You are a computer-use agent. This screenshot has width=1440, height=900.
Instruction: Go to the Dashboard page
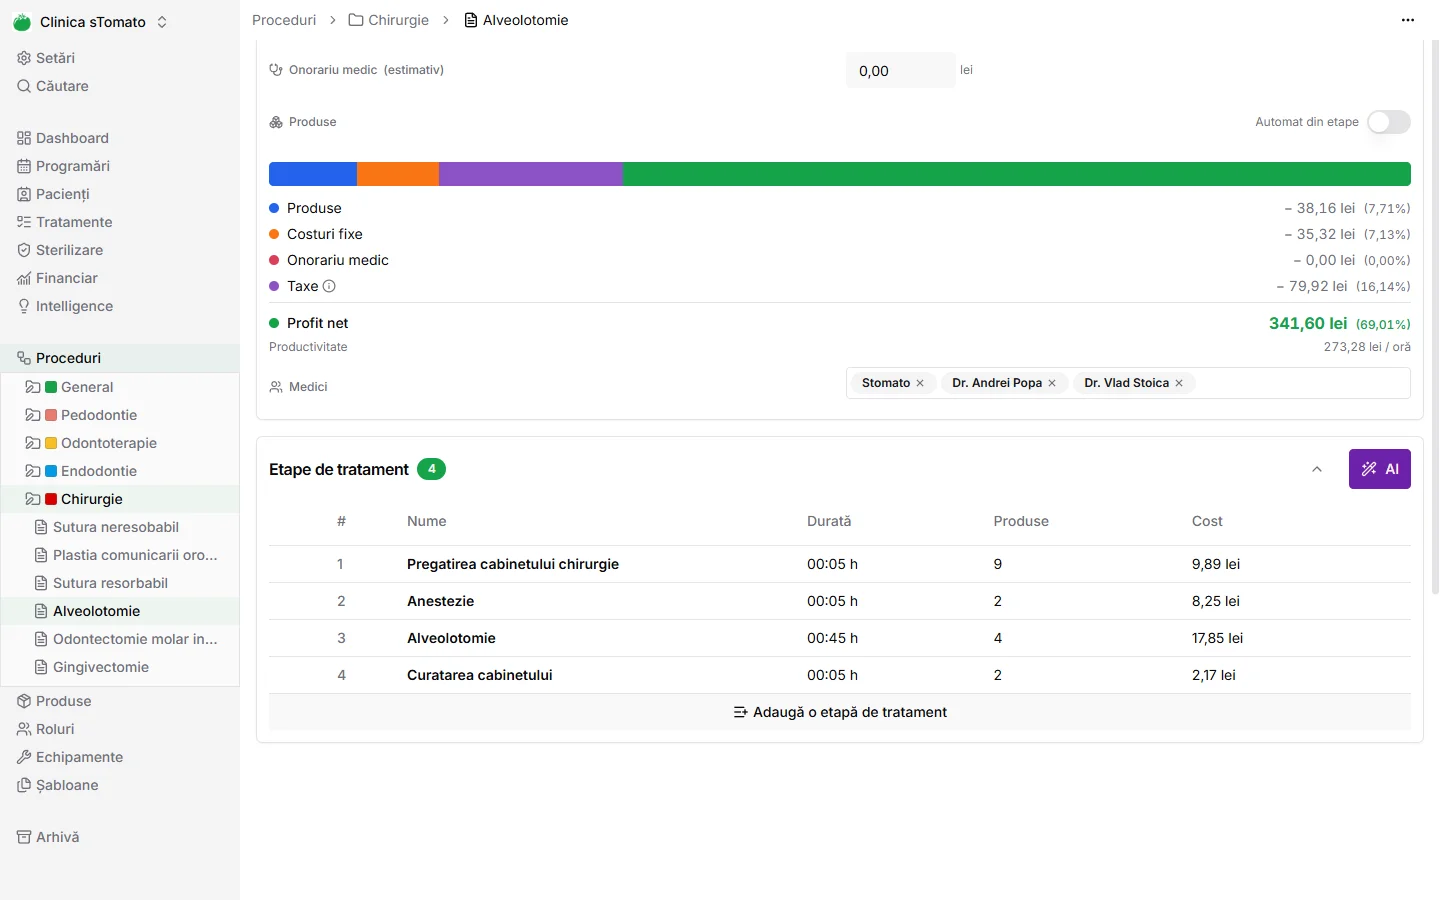(x=63, y=138)
